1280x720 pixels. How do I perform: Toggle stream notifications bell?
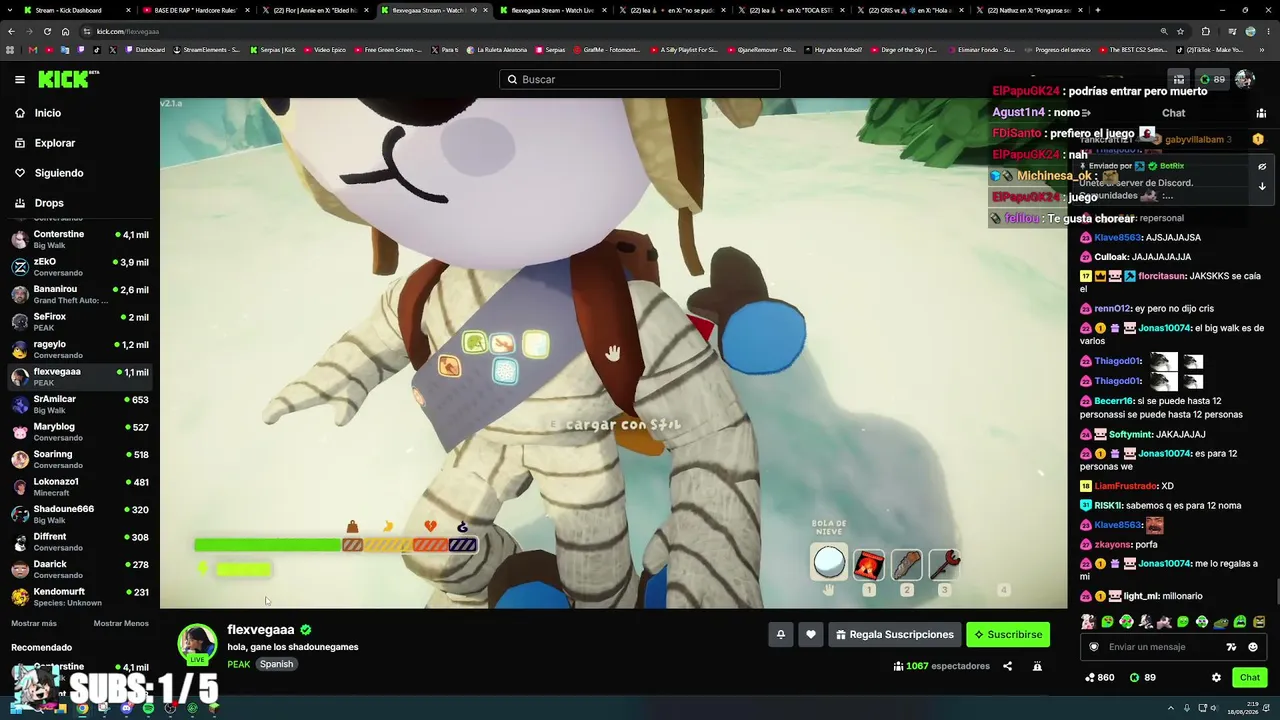point(781,634)
